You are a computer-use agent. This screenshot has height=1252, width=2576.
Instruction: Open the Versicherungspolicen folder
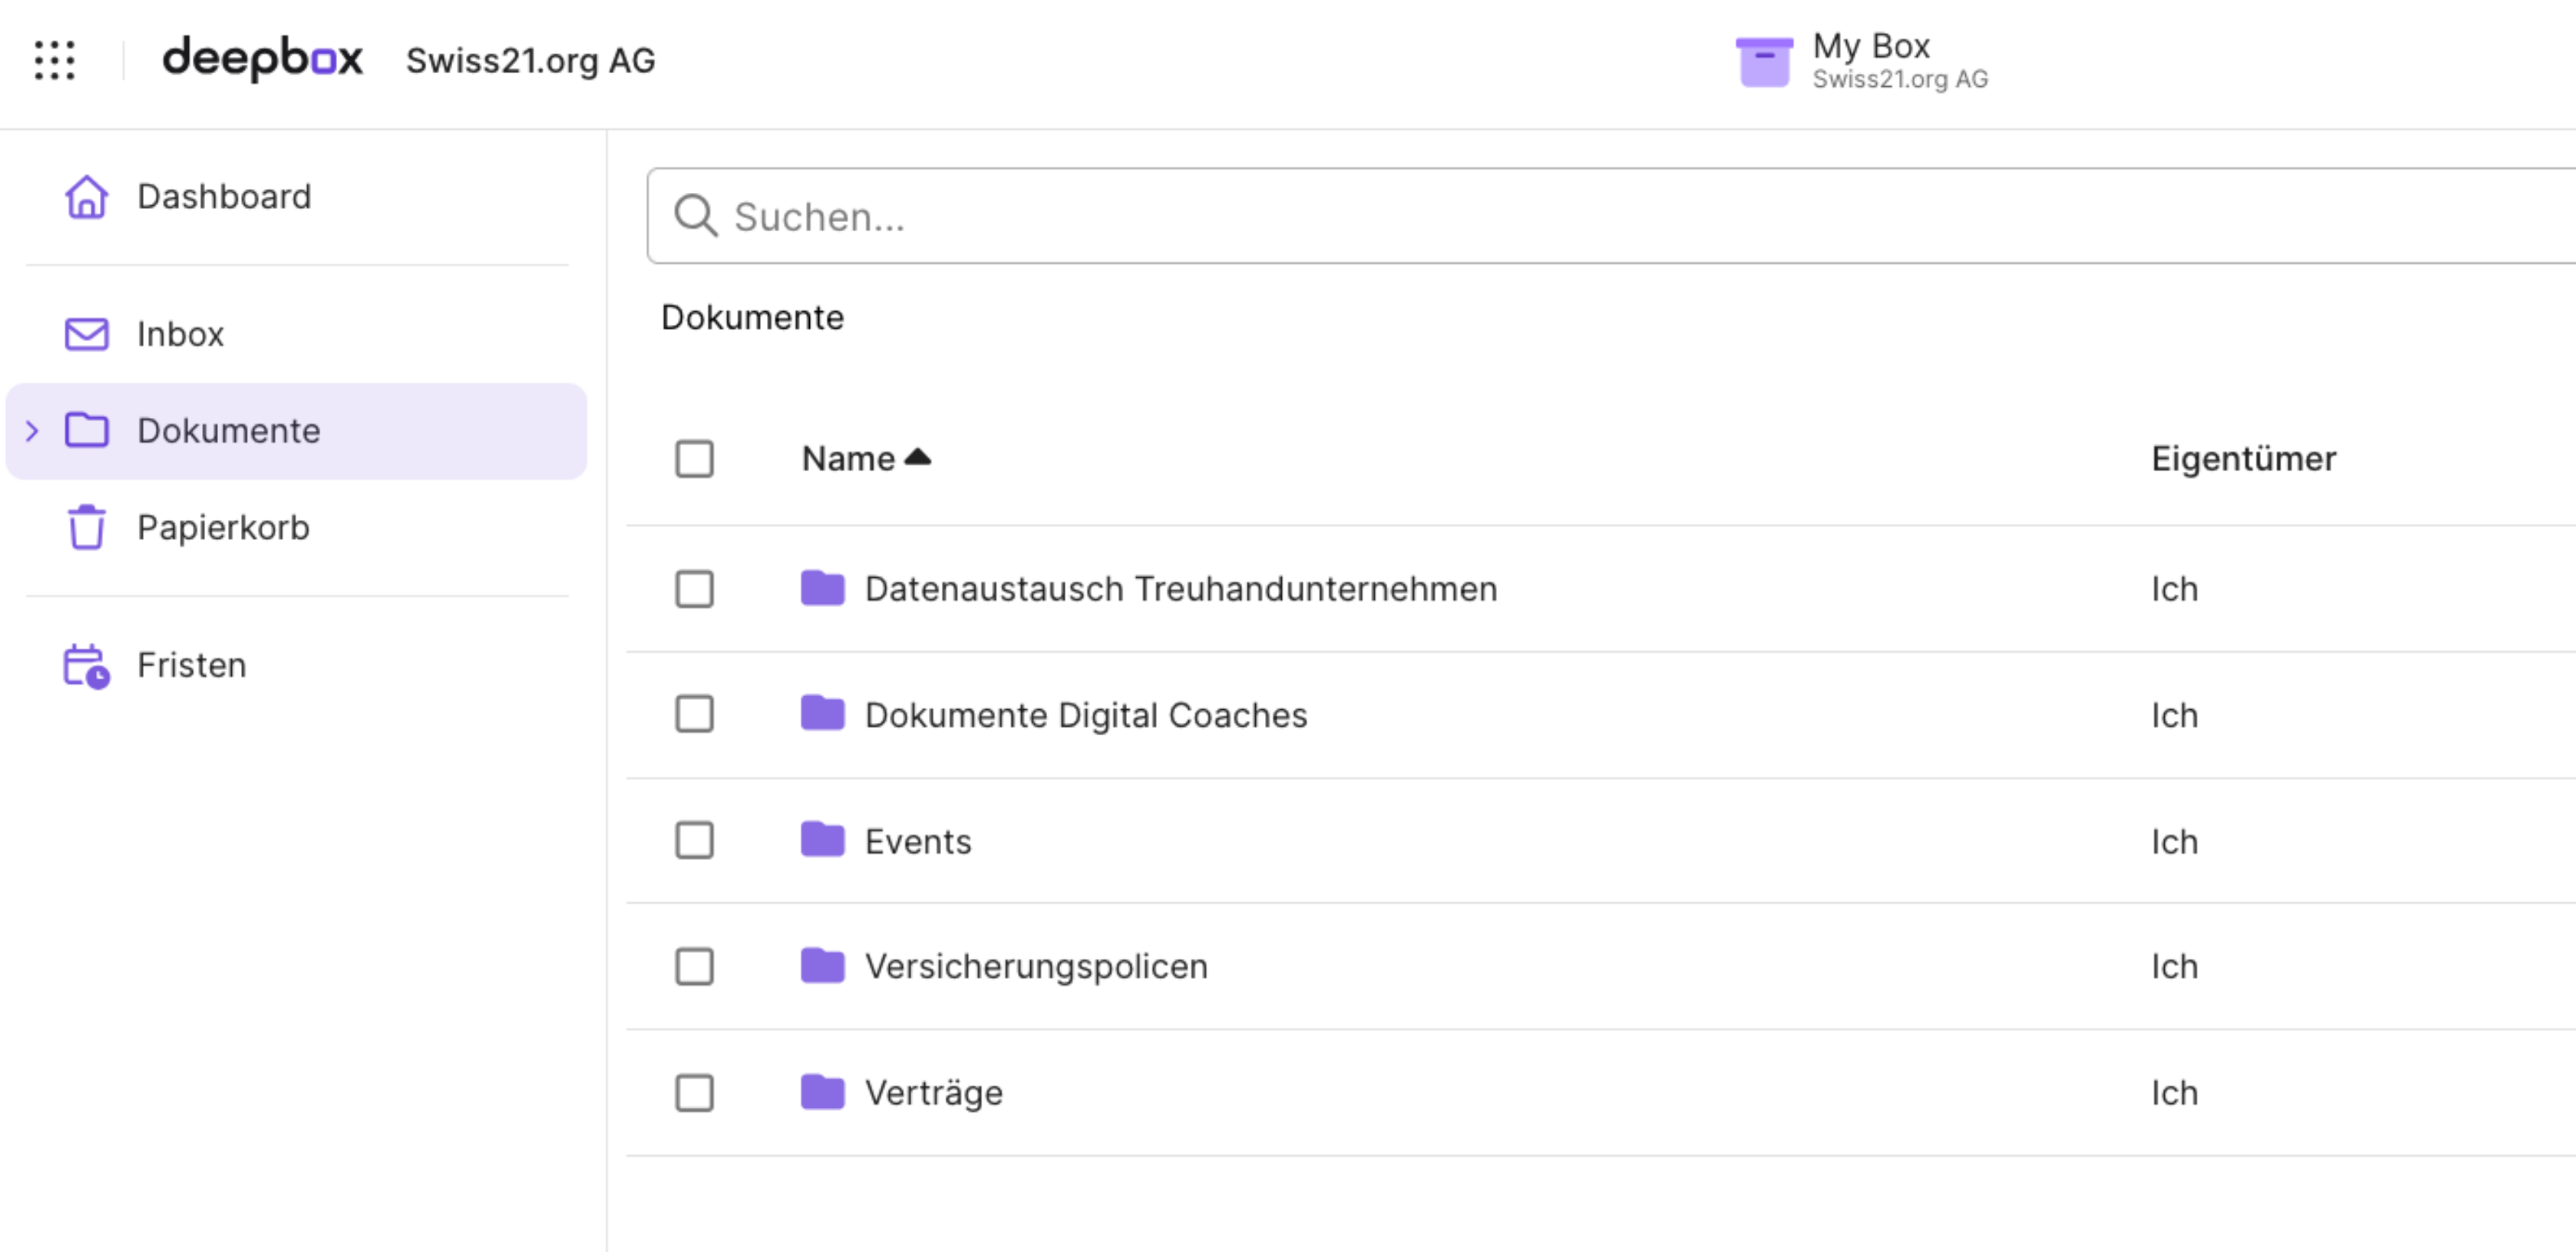pyautogui.click(x=1036, y=967)
